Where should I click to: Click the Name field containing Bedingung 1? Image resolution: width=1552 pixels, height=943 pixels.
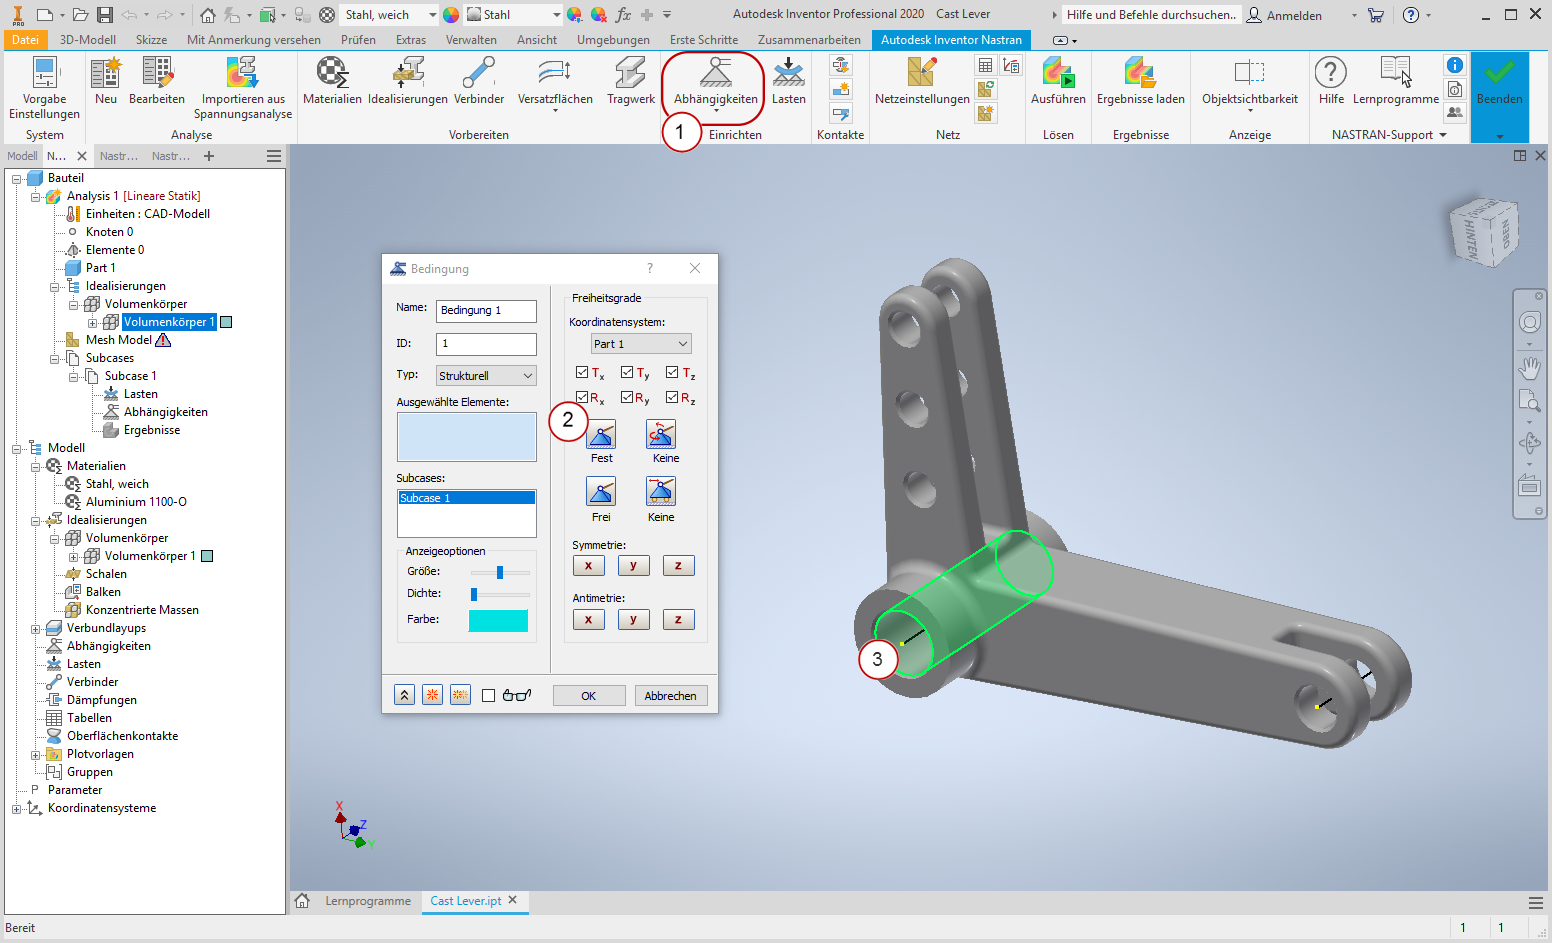tap(486, 311)
